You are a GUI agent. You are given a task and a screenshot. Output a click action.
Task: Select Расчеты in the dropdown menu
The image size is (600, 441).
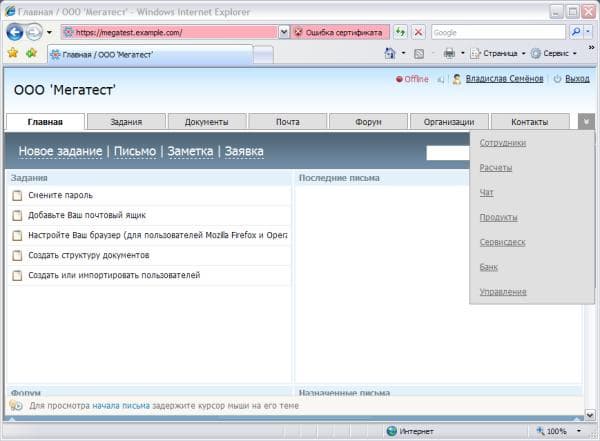tap(496, 168)
